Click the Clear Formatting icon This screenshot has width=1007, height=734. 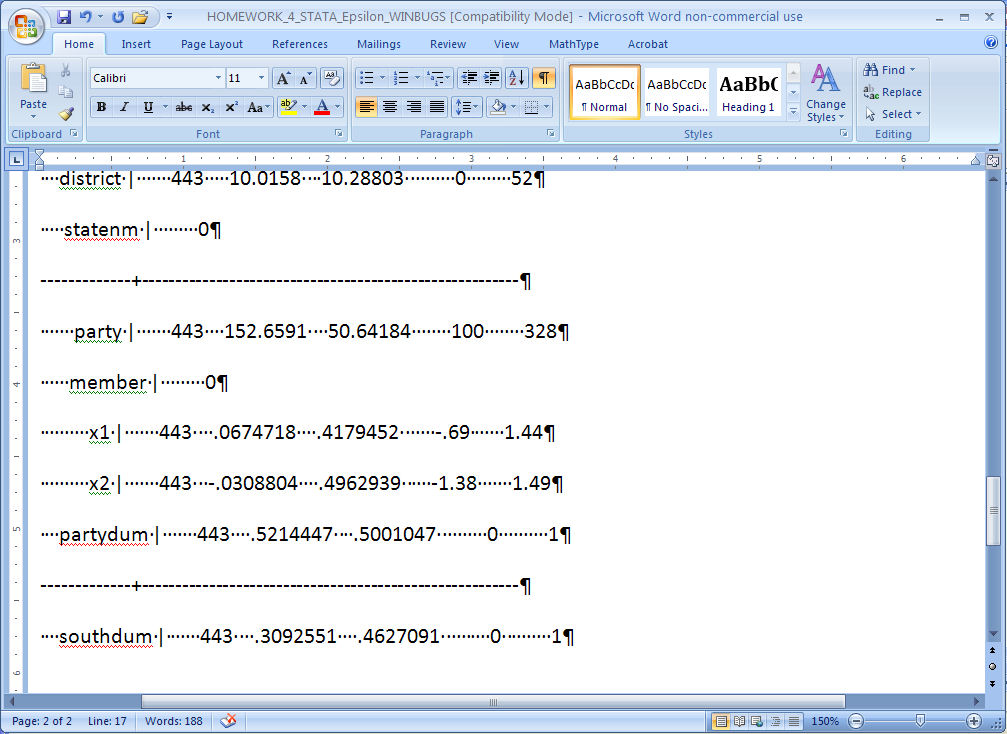coord(332,78)
